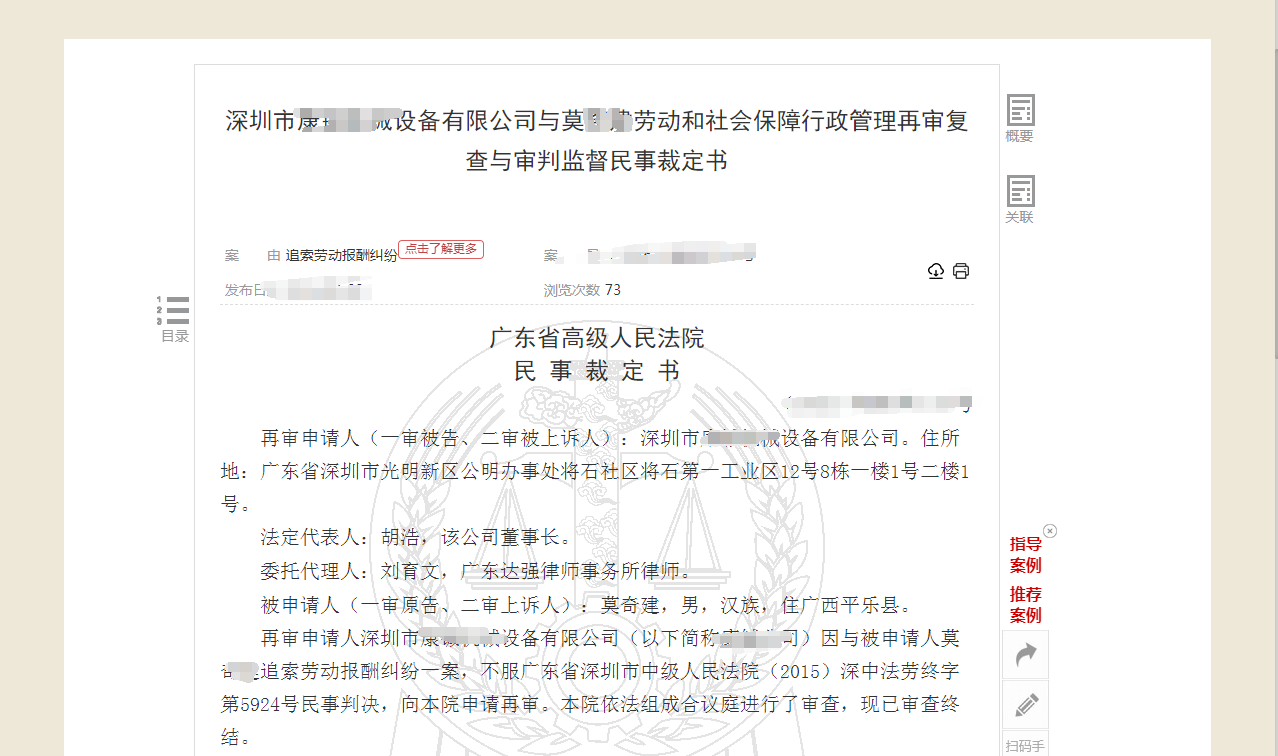Click the line 法定代表人：胡浩
Screen dimensions: 1278x756
click(417, 538)
